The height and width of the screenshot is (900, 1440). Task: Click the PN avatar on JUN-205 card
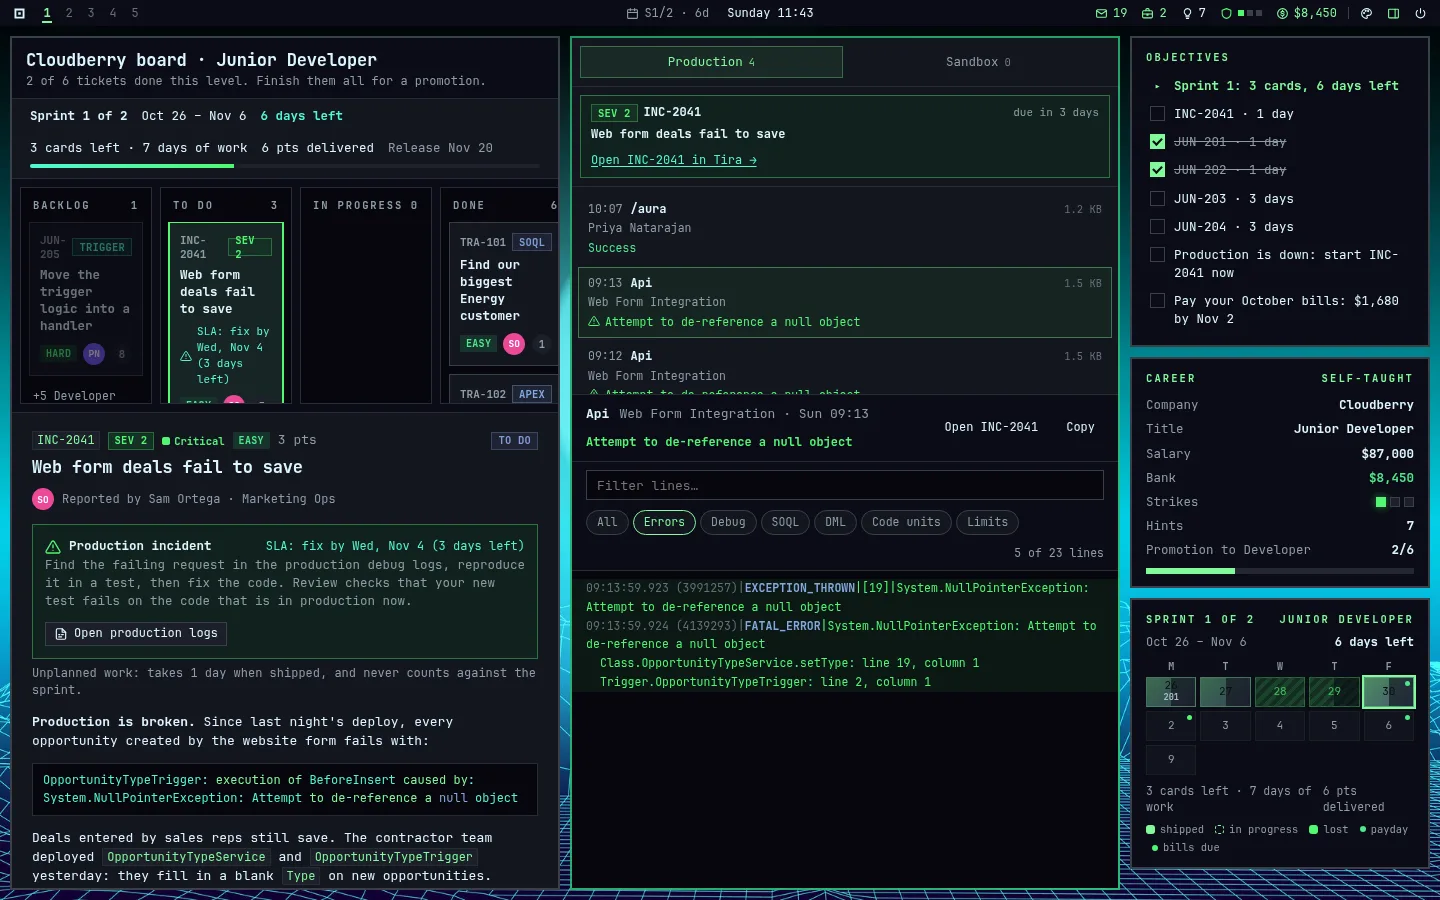(x=94, y=353)
